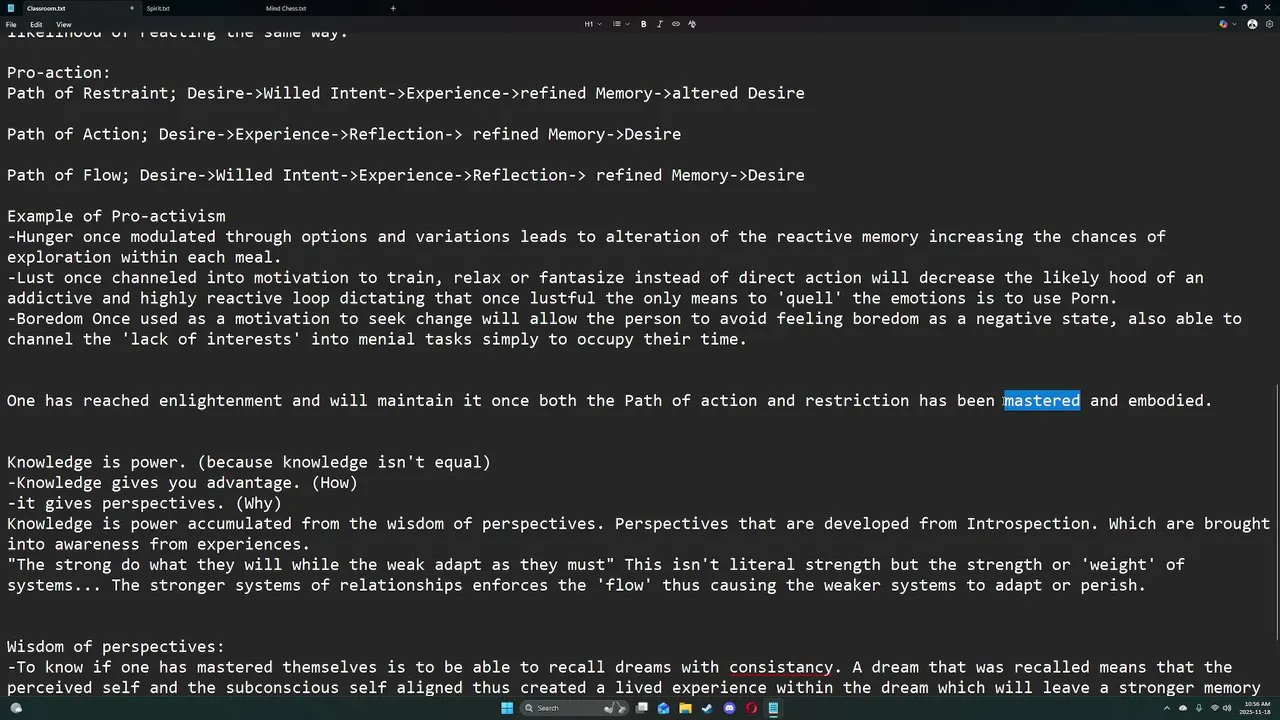Click the word '-Boredom' in the document

pyautogui.click(x=45, y=319)
